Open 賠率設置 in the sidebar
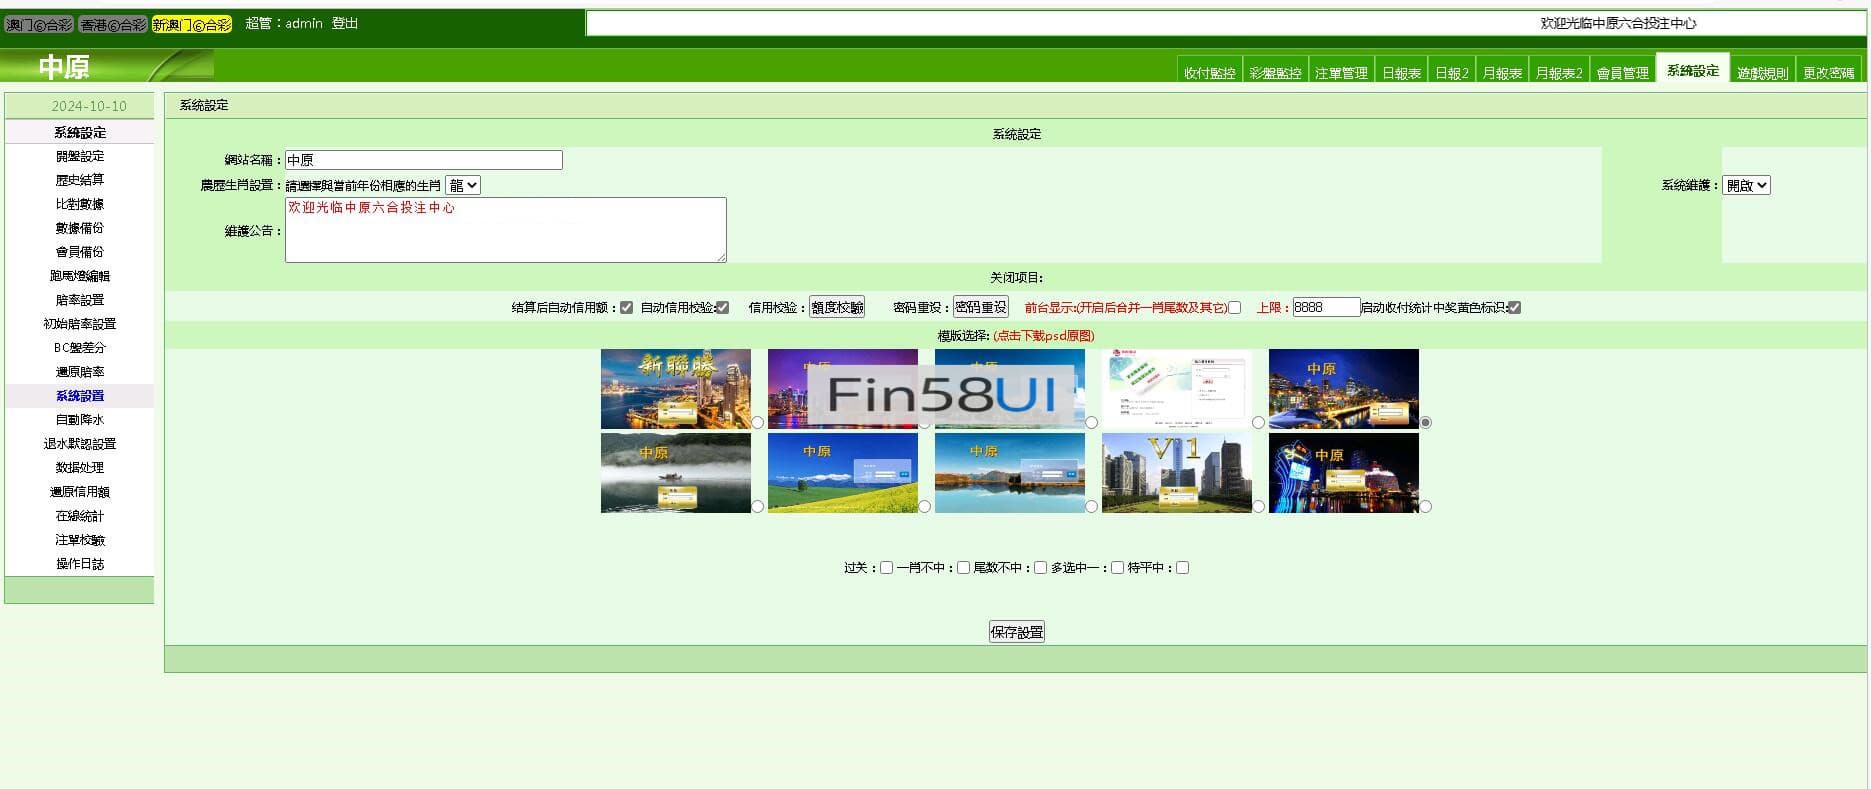 pos(80,300)
